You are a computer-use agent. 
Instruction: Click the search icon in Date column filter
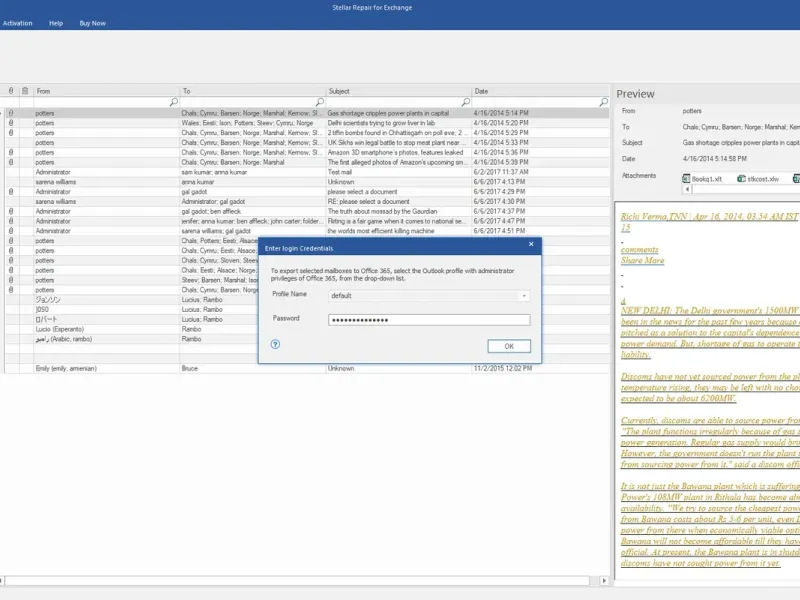click(604, 102)
